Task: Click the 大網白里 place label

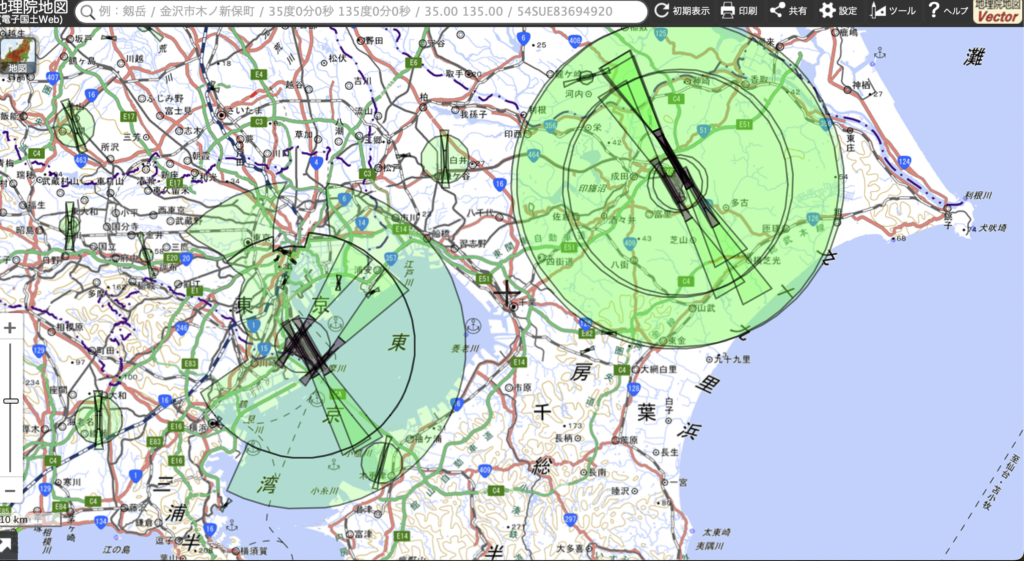Action: [659, 370]
